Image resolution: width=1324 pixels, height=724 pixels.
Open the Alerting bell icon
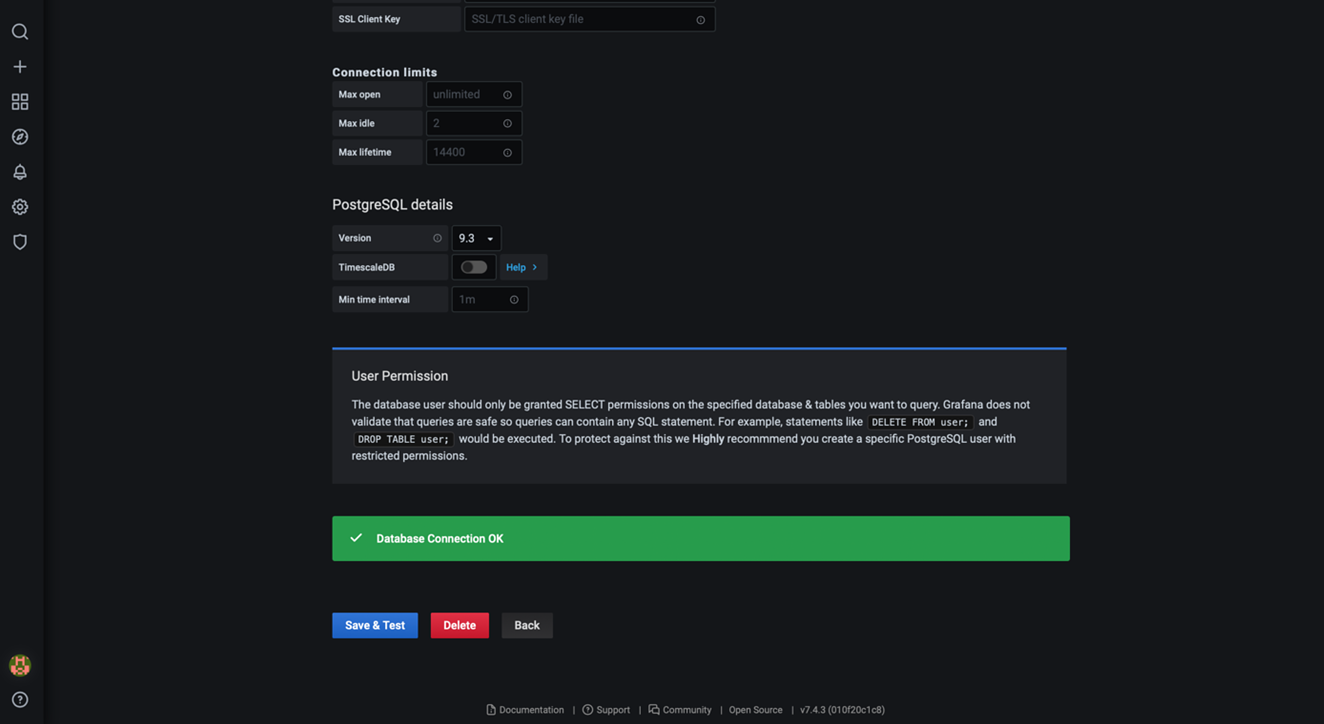pos(20,172)
